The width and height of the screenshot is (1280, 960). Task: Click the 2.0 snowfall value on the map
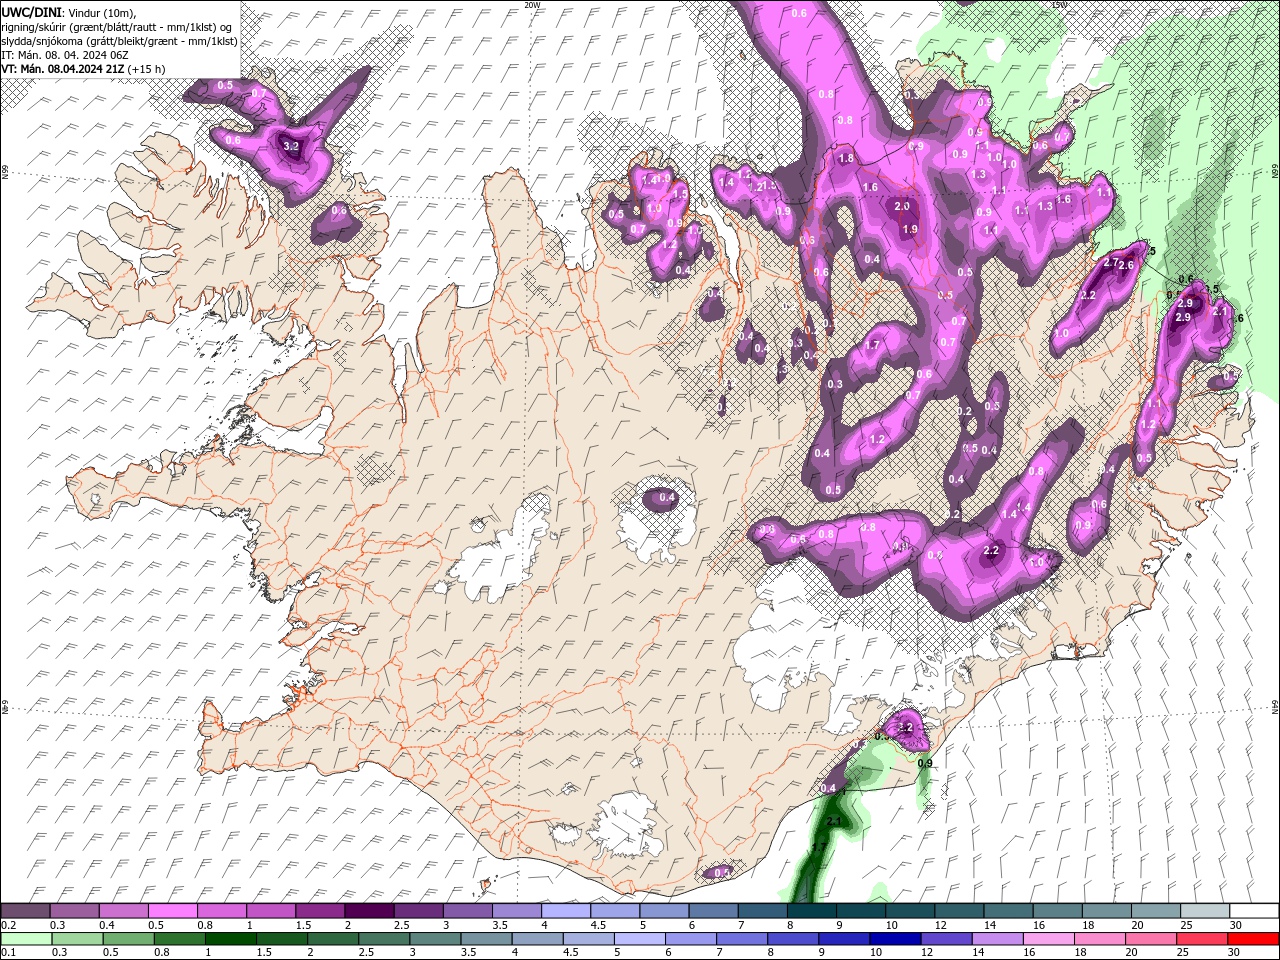tap(902, 206)
